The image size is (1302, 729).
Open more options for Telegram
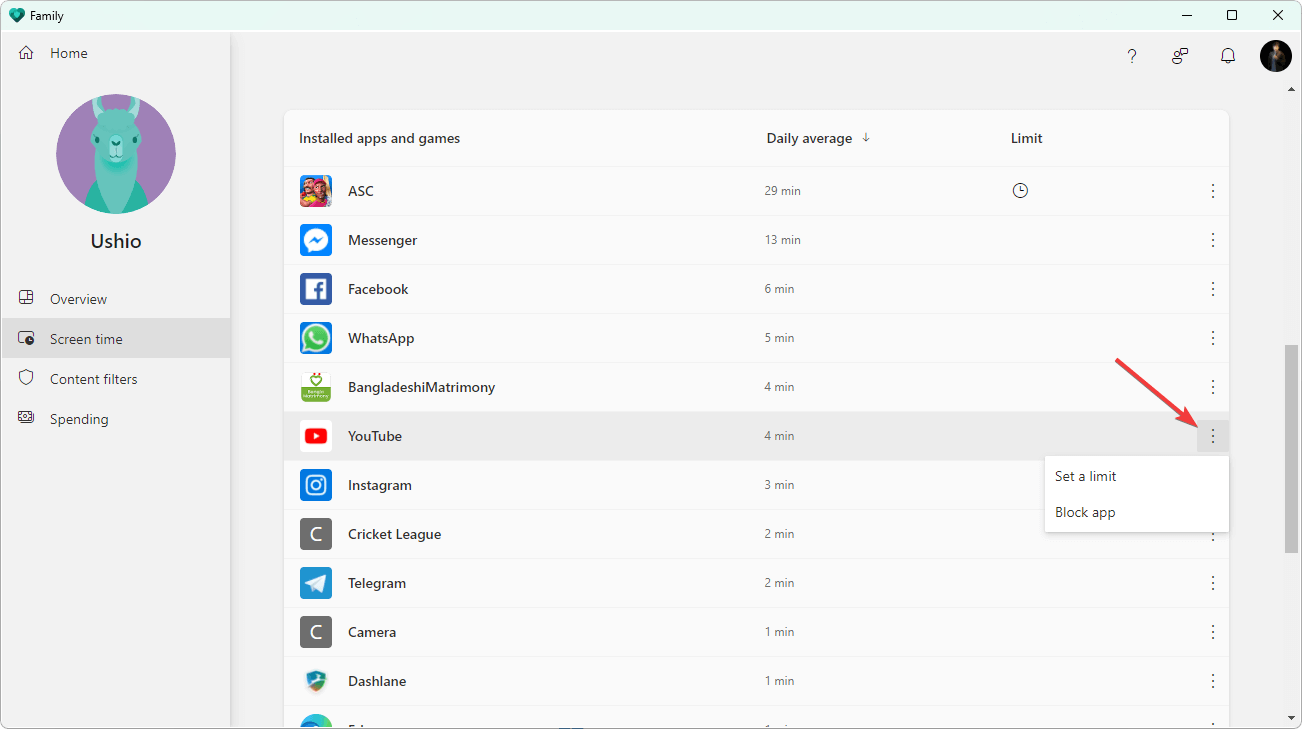click(1213, 583)
